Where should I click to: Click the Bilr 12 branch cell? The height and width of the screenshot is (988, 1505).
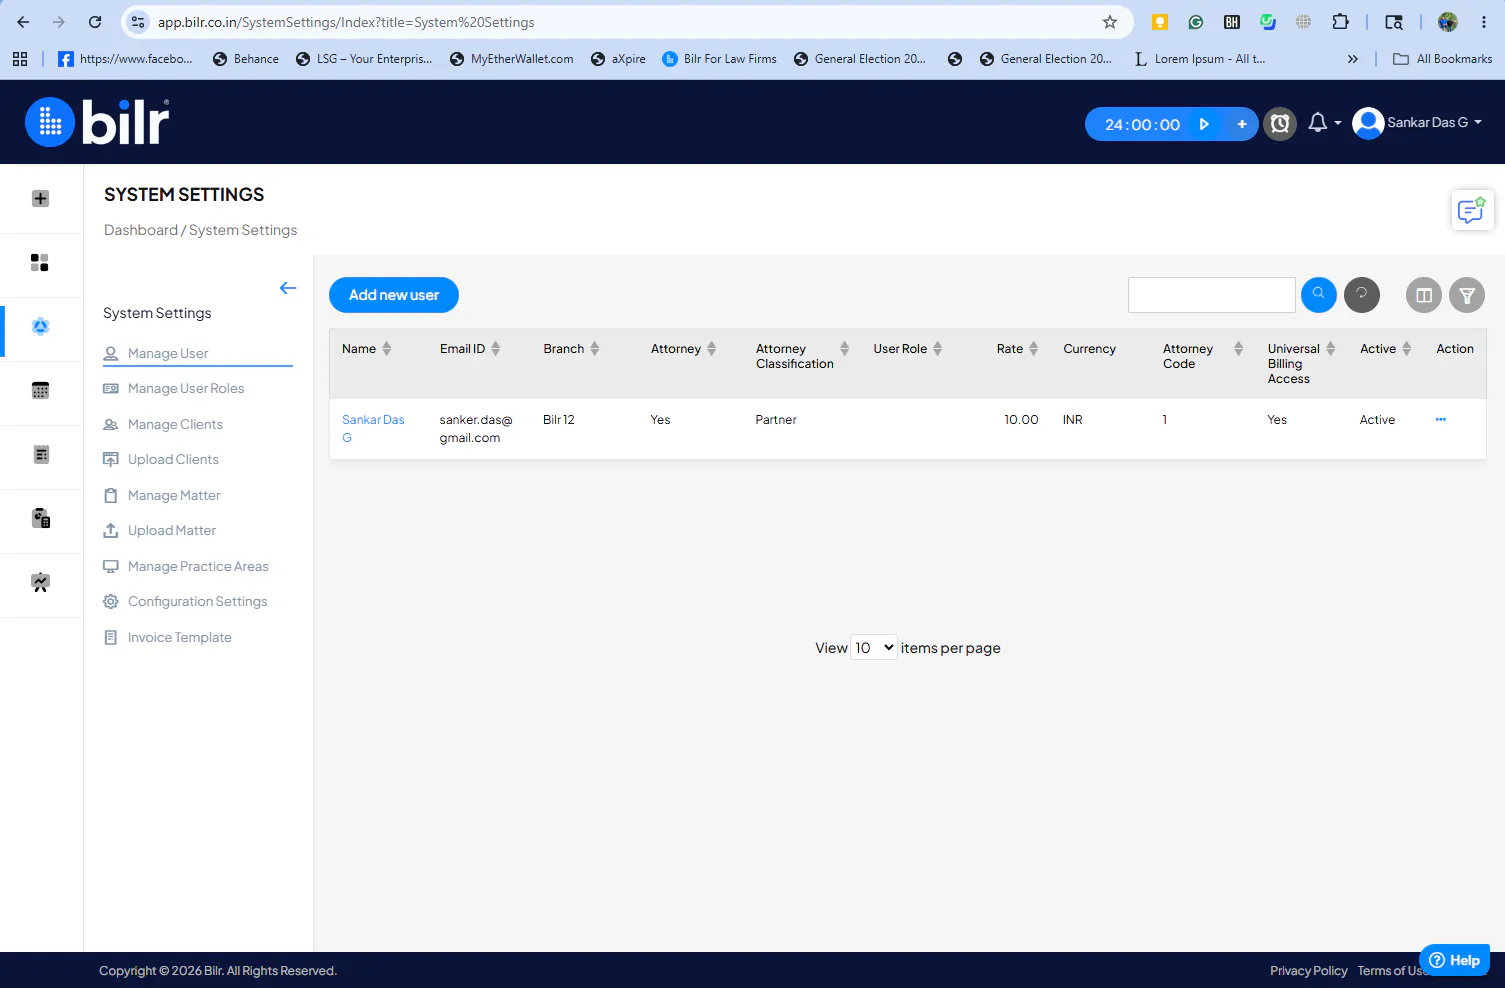559,420
